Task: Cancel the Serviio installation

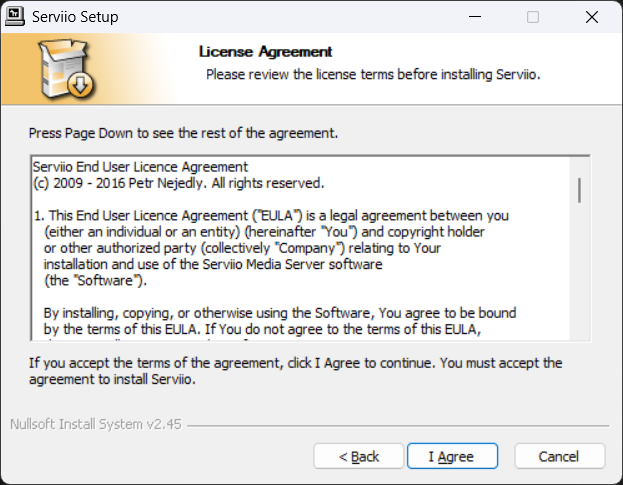Action: pyautogui.click(x=559, y=456)
